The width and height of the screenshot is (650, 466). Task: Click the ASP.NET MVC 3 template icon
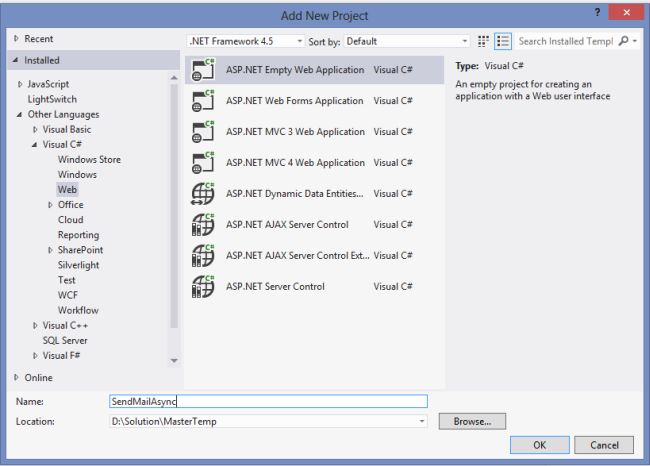pos(203,132)
